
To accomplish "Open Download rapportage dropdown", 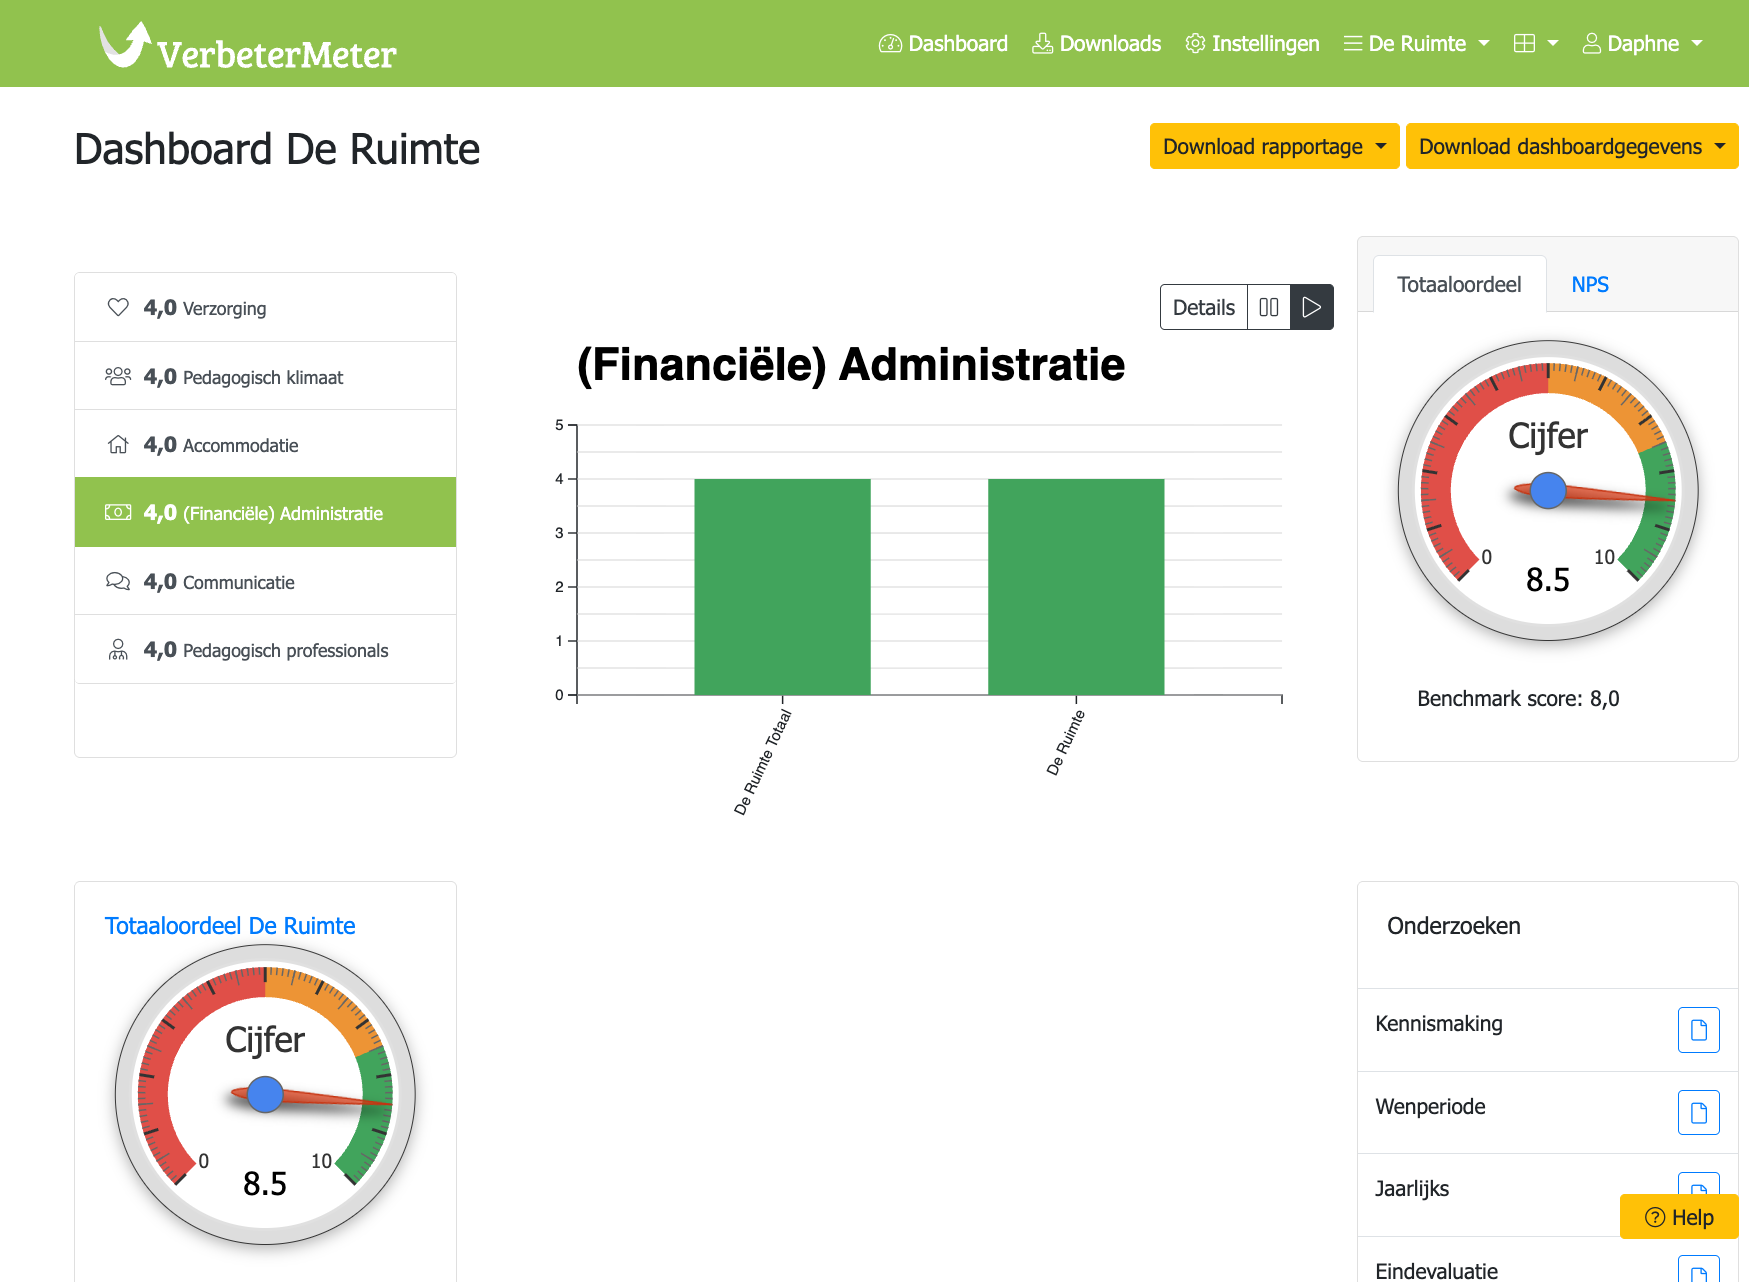I will coord(1274,146).
